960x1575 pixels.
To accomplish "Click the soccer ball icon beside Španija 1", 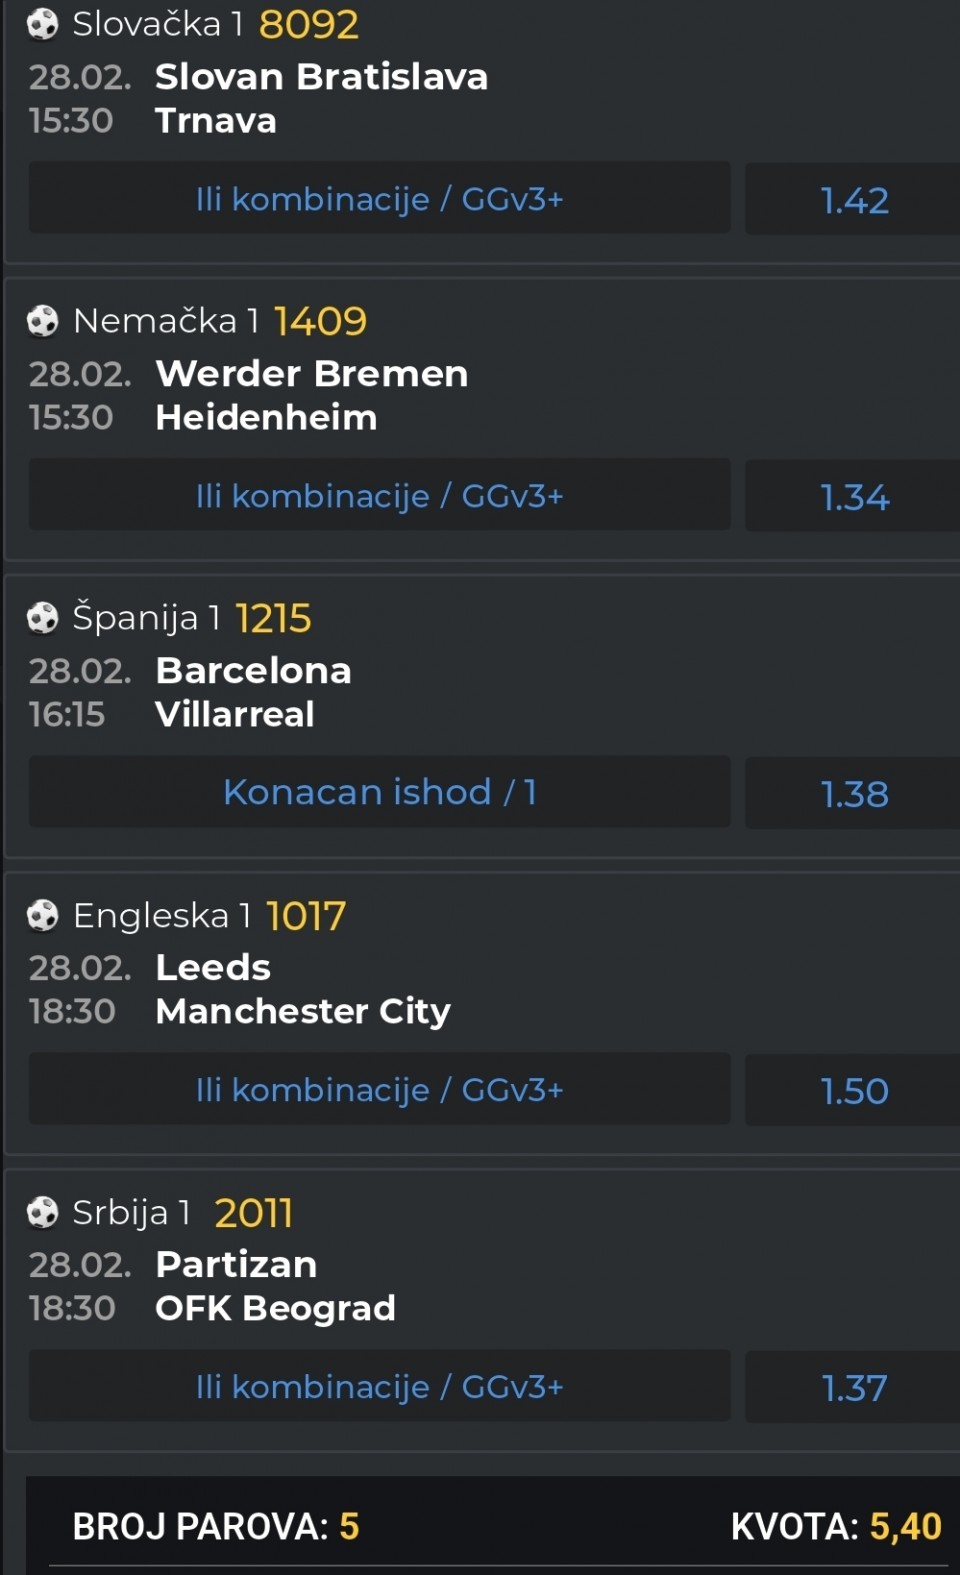I will (x=42, y=618).
